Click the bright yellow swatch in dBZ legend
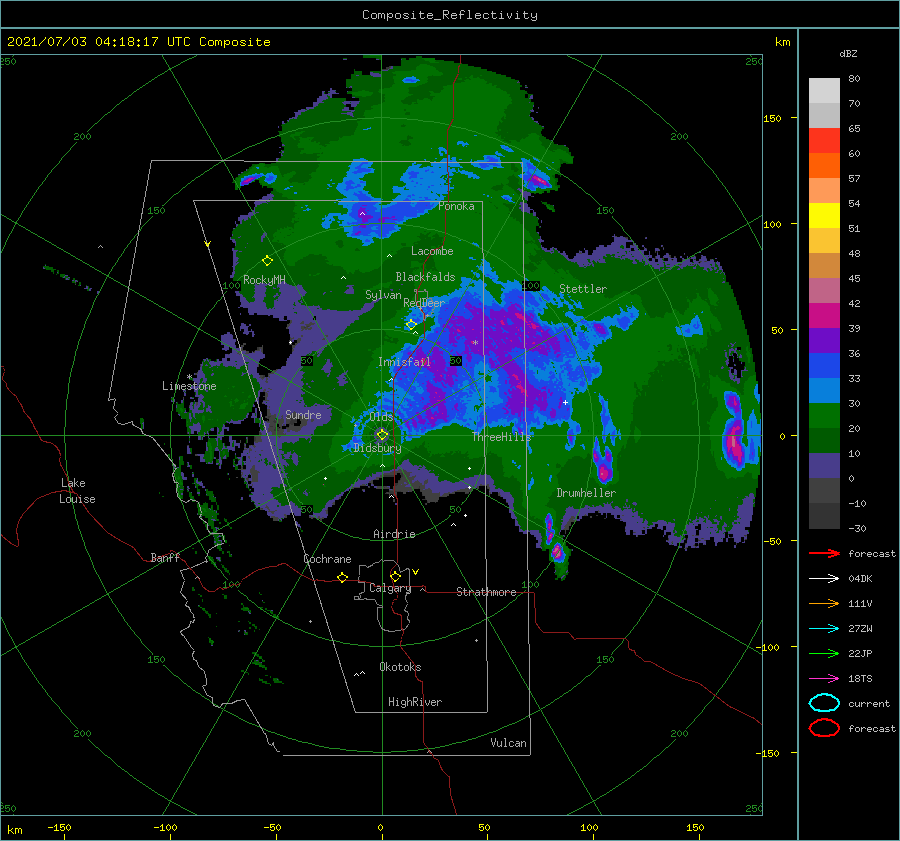The image size is (900, 841). pyautogui.click(x=824, y=216)
